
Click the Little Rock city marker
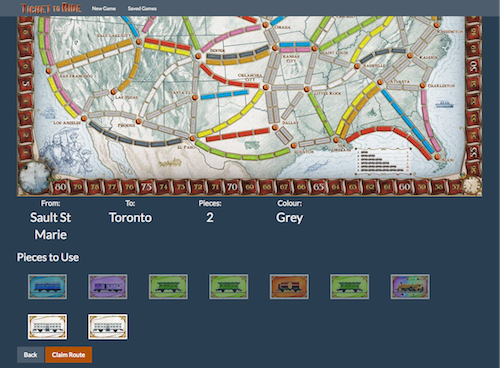tap(307, 89)
